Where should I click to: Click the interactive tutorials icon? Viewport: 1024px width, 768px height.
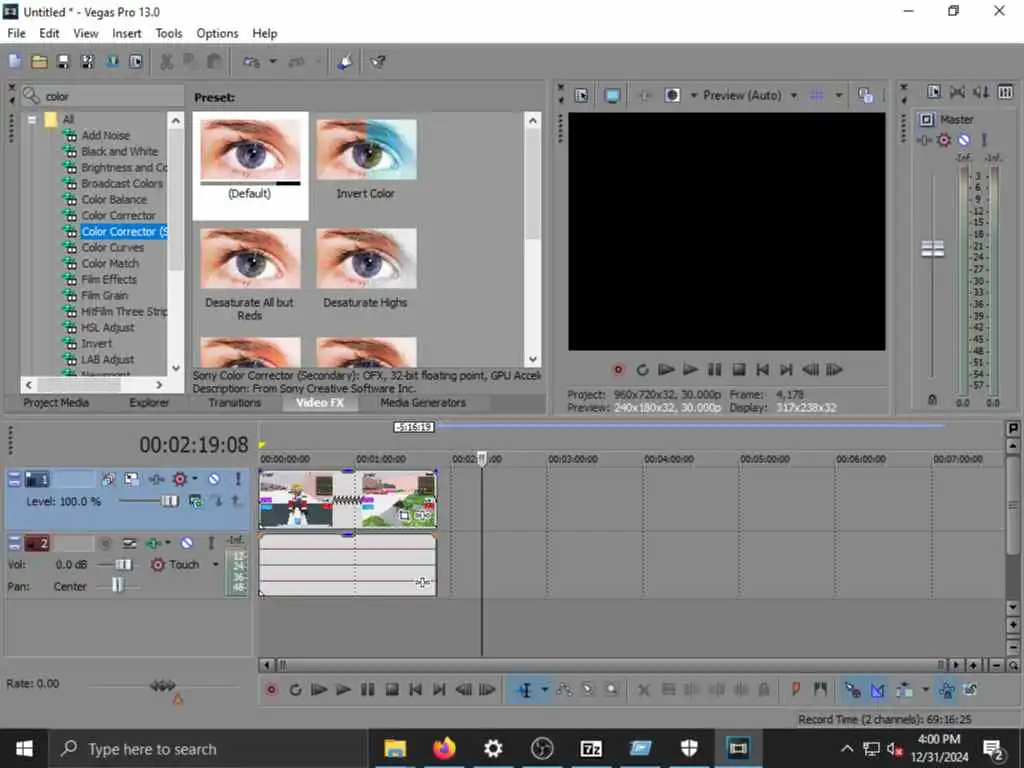(x=345, y=62)
